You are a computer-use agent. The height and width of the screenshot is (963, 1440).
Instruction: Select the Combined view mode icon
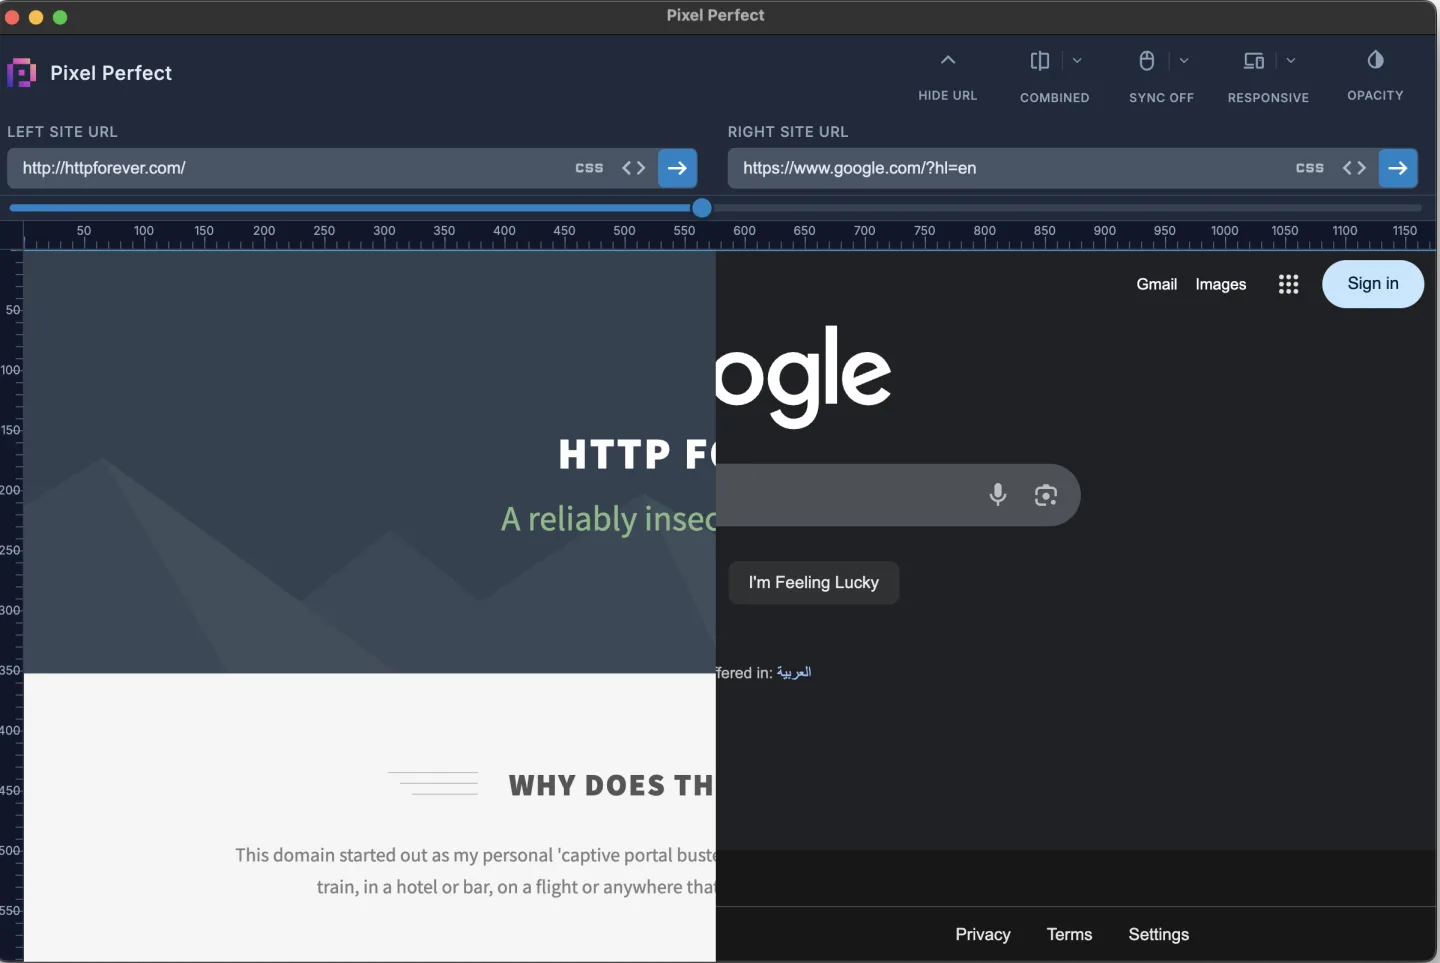tap(1040, 61)
